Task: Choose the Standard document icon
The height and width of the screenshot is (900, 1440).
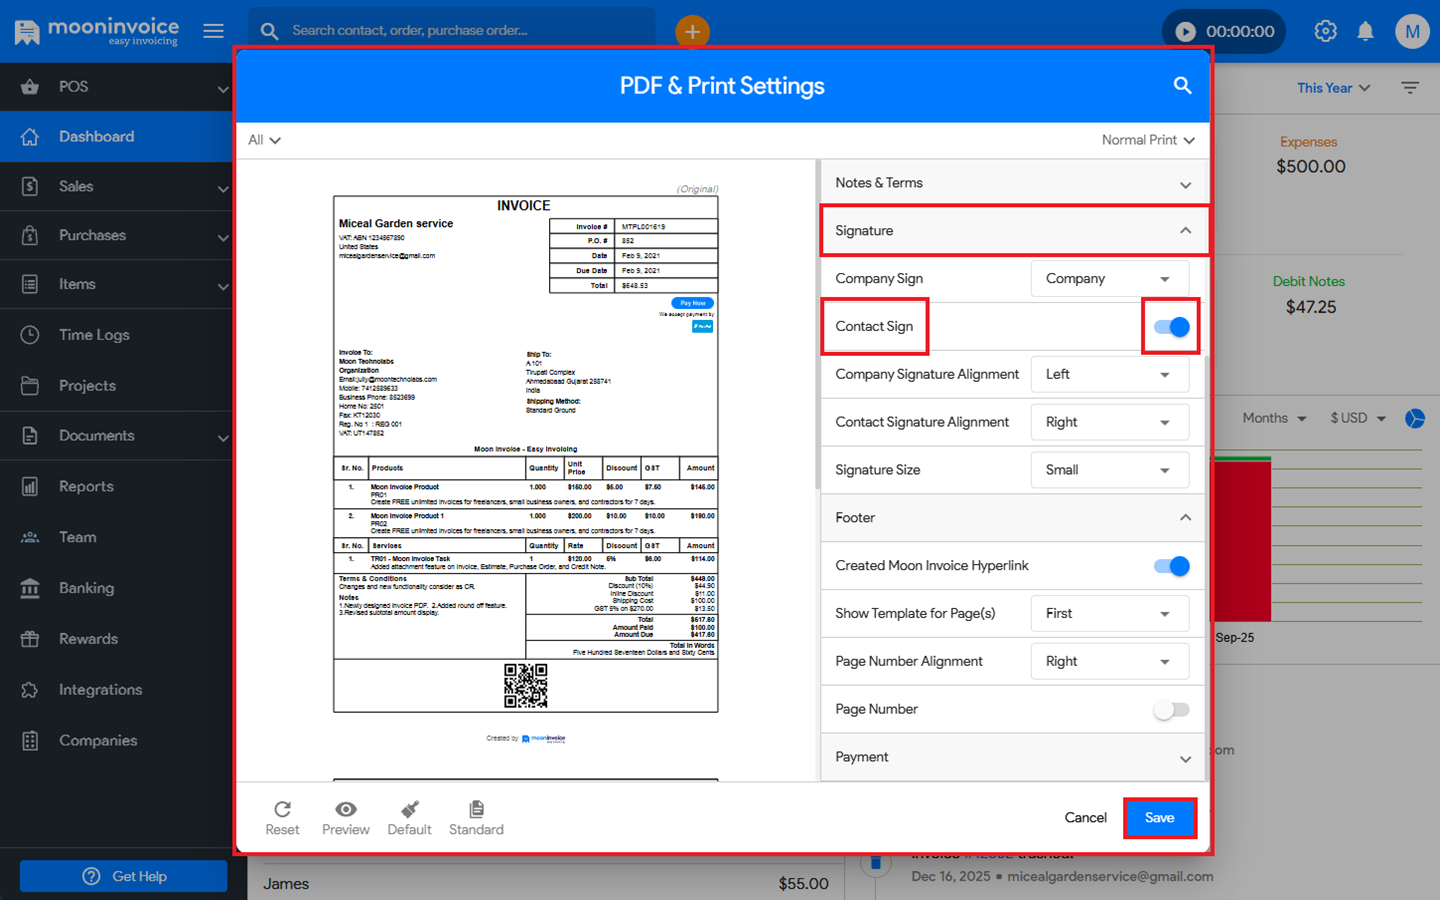Action: tap(476, 810)
